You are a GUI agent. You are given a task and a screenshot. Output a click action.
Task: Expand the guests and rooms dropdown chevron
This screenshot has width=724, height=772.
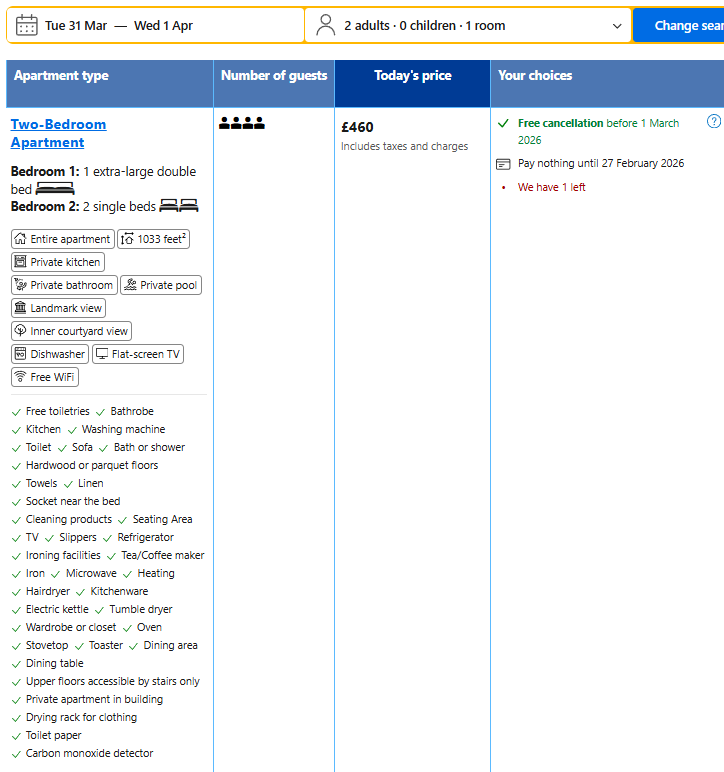click(617, 26)
